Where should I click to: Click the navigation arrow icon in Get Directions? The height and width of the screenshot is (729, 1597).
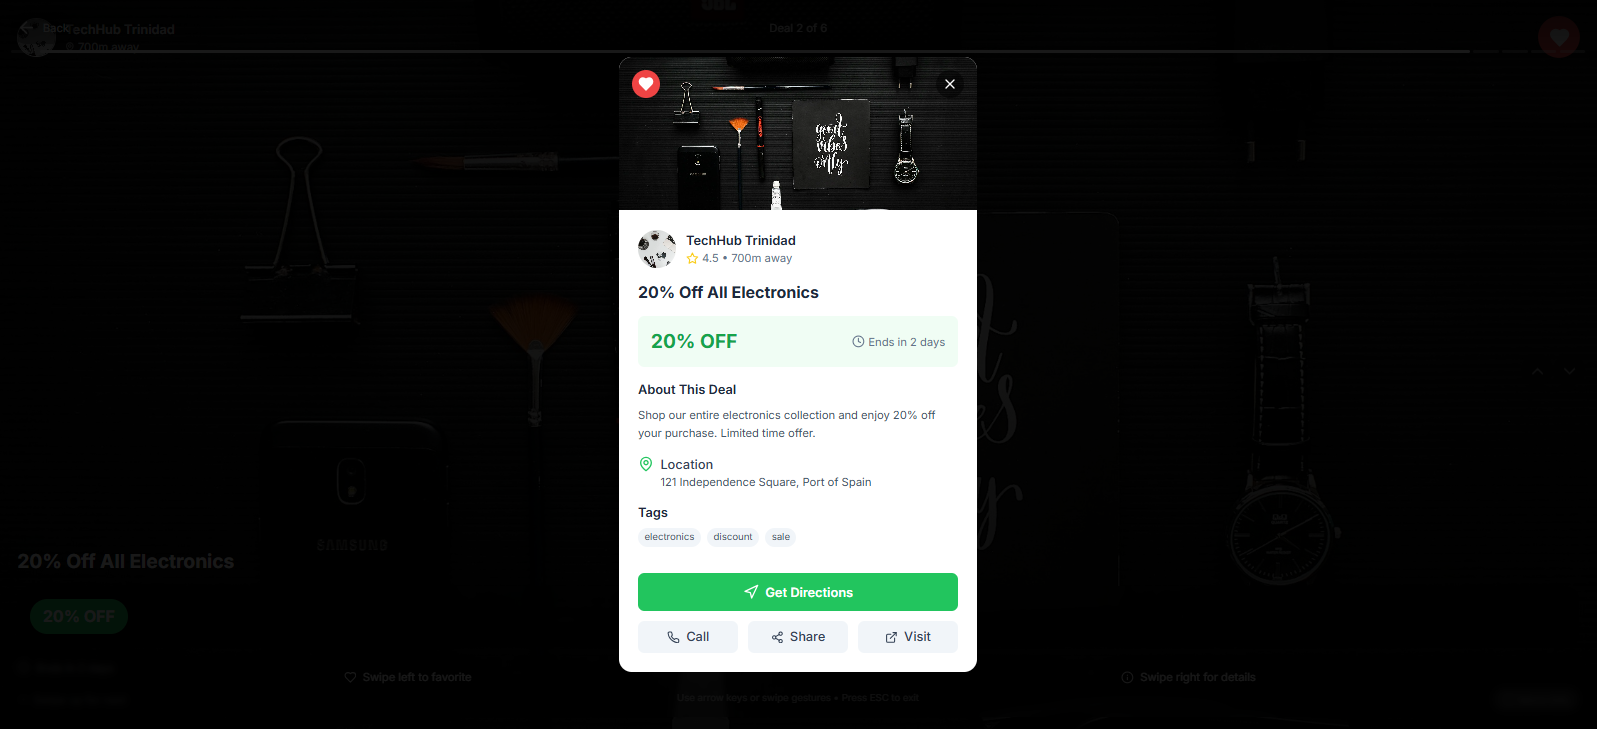pyautogui.click(x=751, y=592)
